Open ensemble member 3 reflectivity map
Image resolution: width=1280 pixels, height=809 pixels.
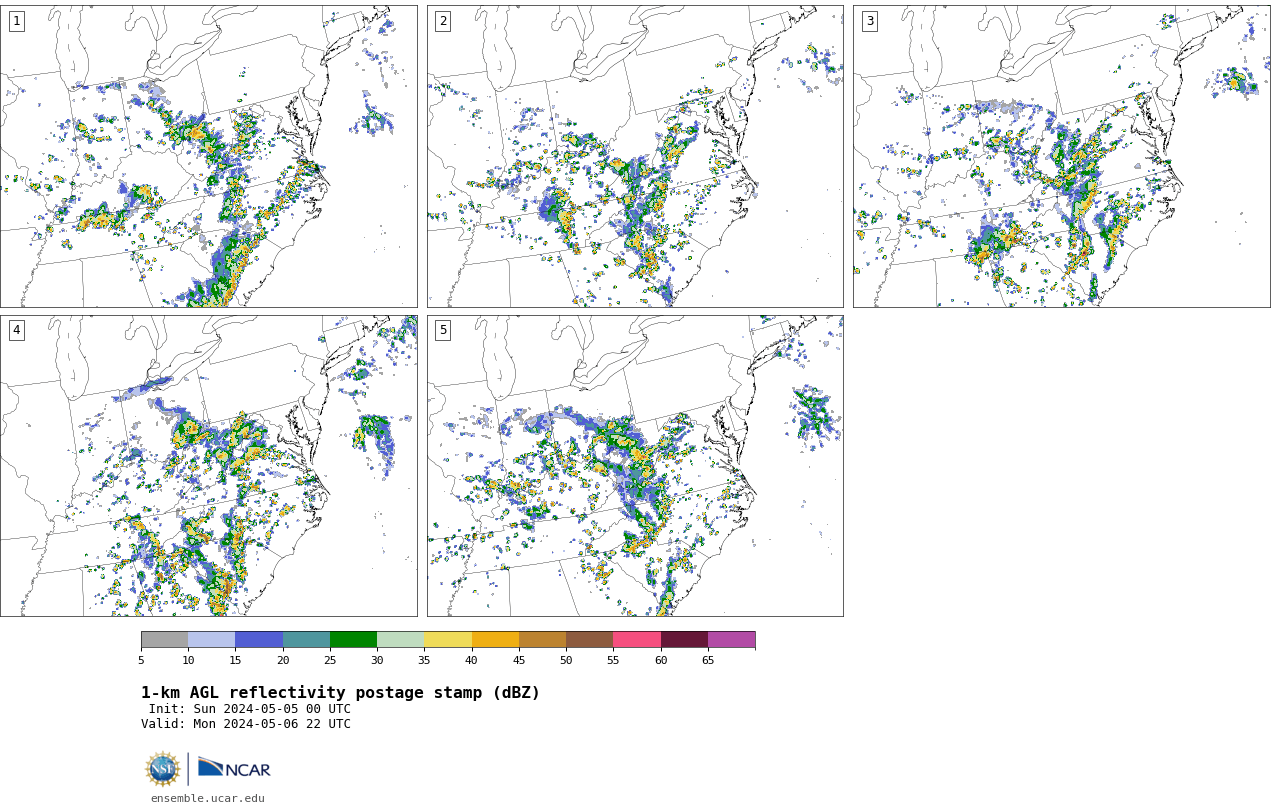point(1061,156)
